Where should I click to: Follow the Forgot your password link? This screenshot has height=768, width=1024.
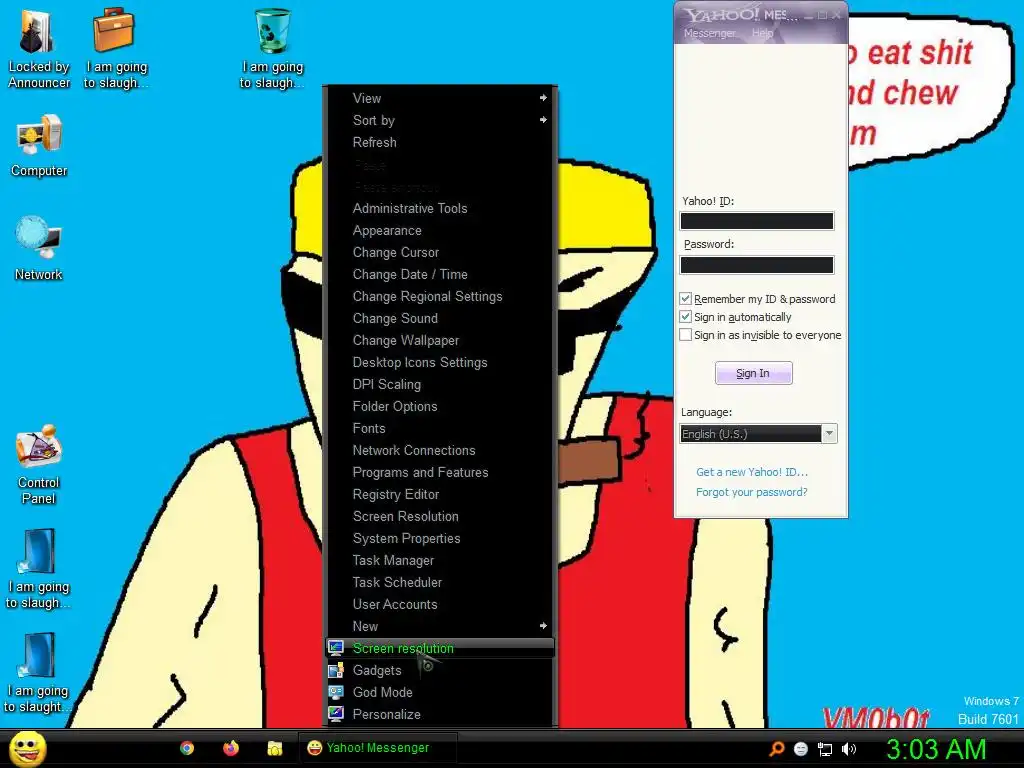[752, 492]
